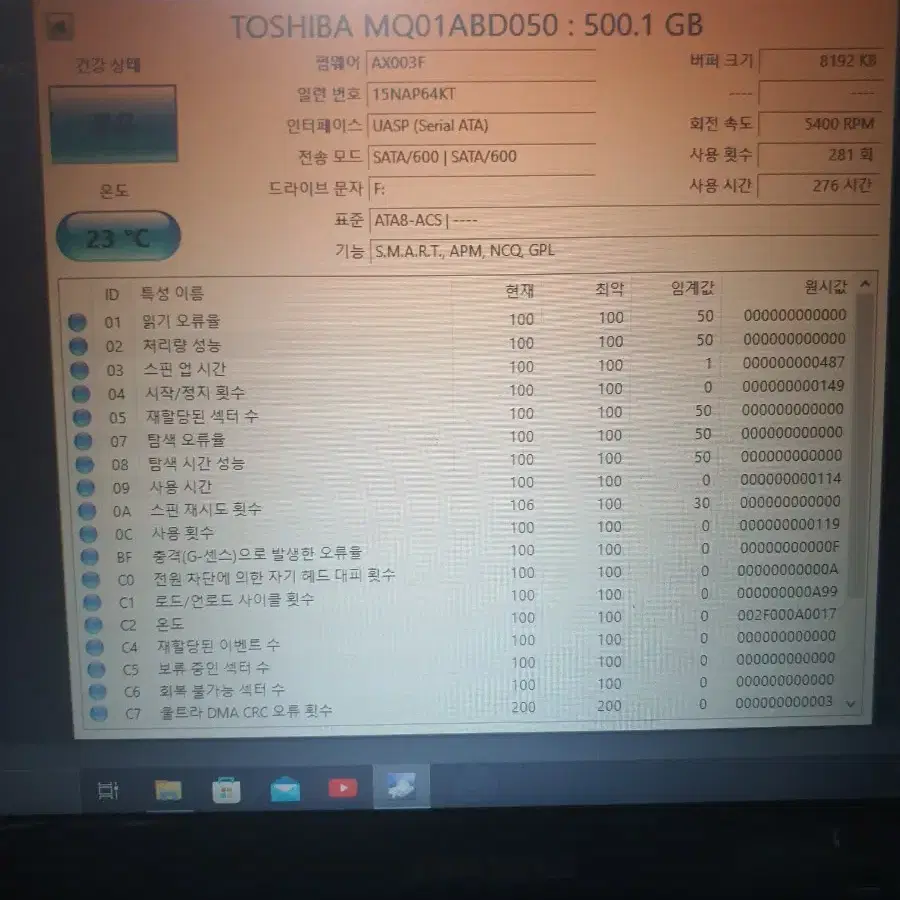The image size is (900, 900).
Task: Click the status circle for C4 재할당된 이벤트 수
Action: pos(95,647)
